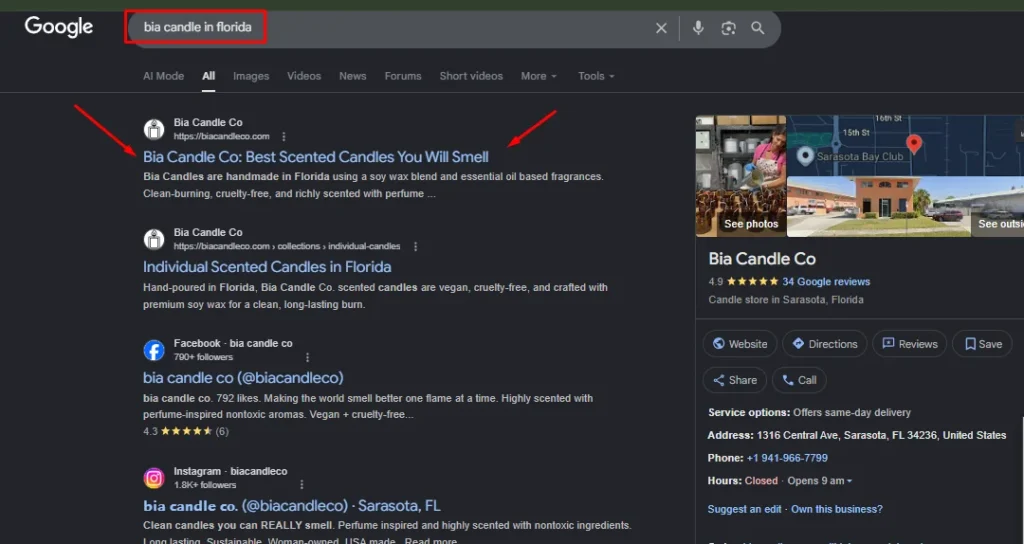Viewport: 1024px width, 544px height.
Task: Start voice search with microphone icon
Action: click(698, 28)
